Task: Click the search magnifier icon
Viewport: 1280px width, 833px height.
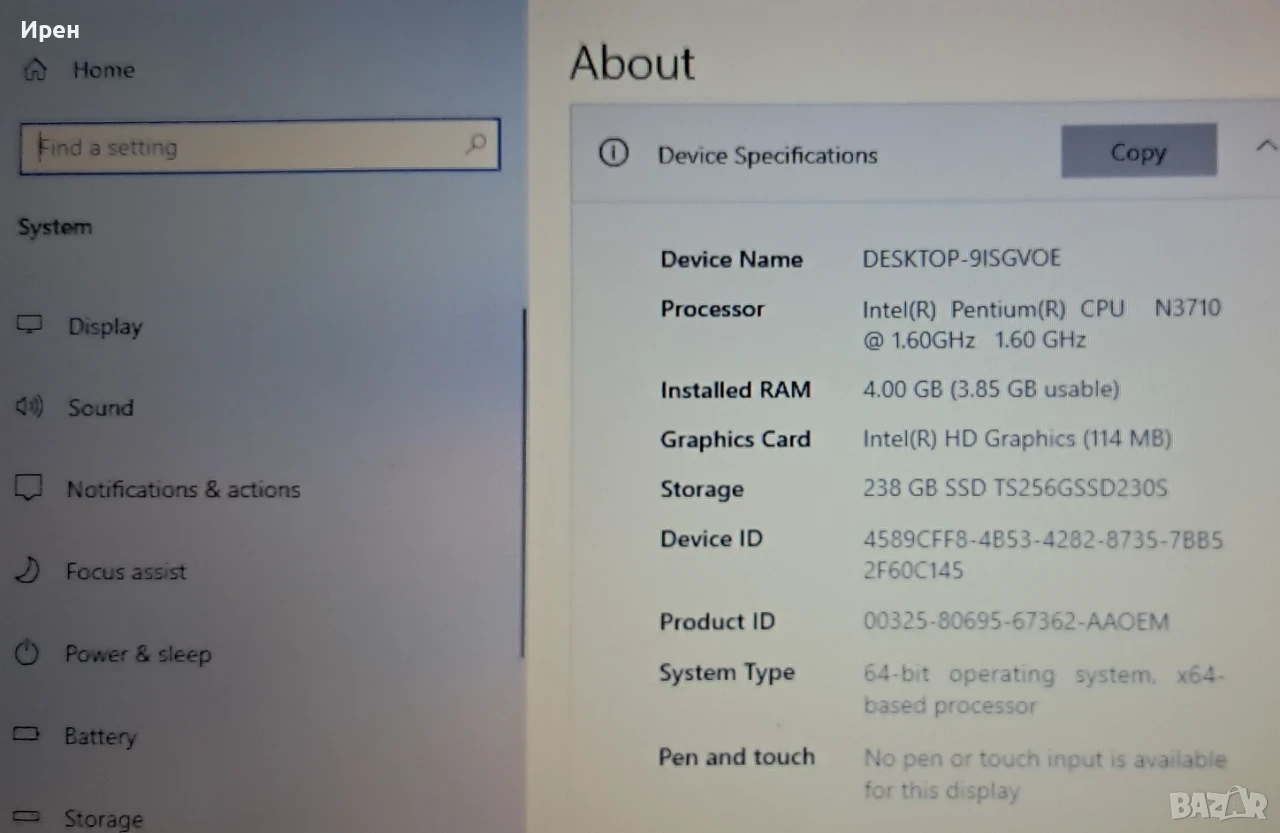Action: [x=476, y=145]
